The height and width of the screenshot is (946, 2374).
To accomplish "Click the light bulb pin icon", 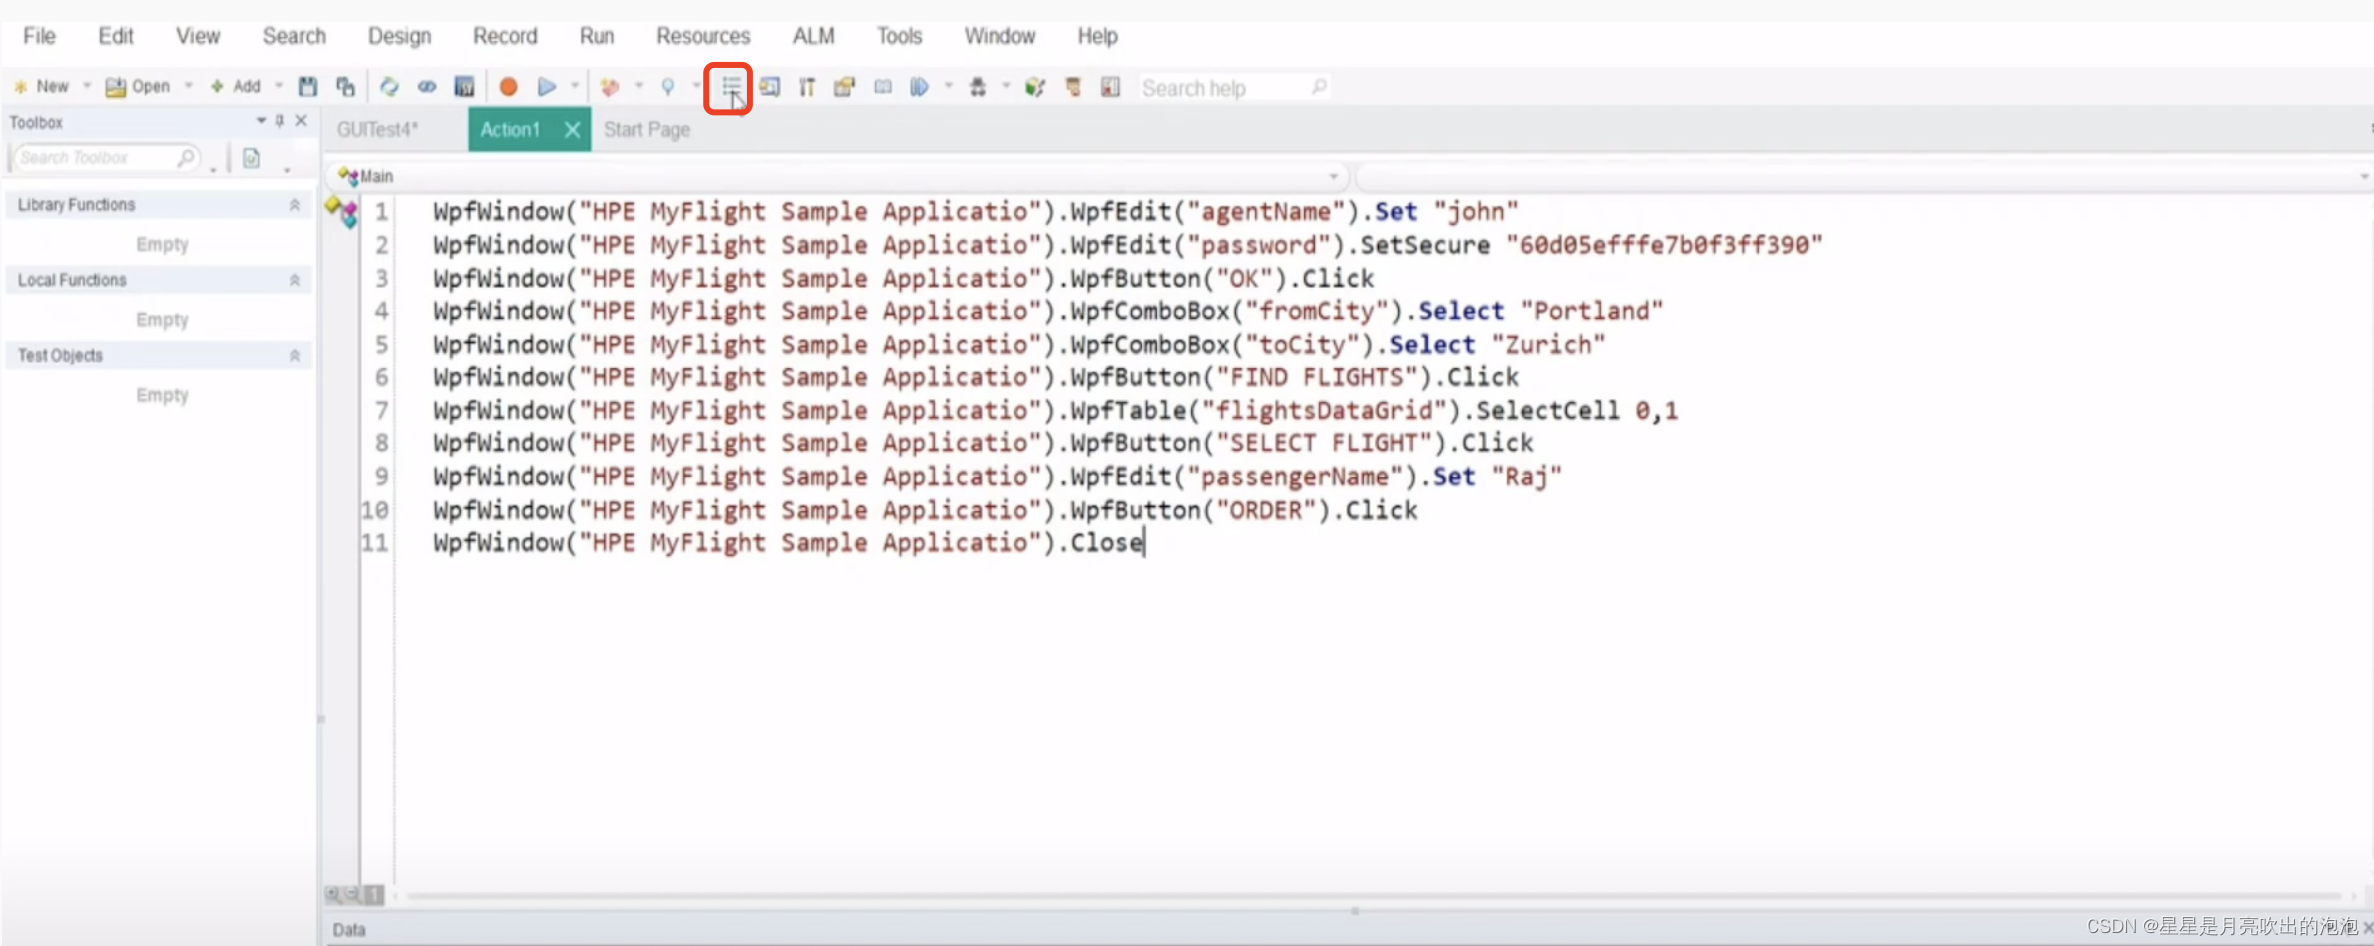I will click(x=668, y=87).
